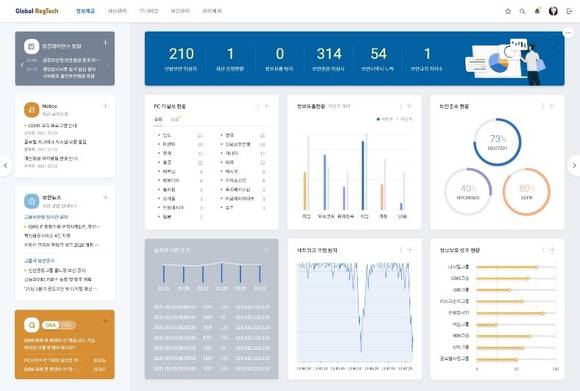
Task: Select the highlighted blue top navigation item
Action: click(85, 11)
